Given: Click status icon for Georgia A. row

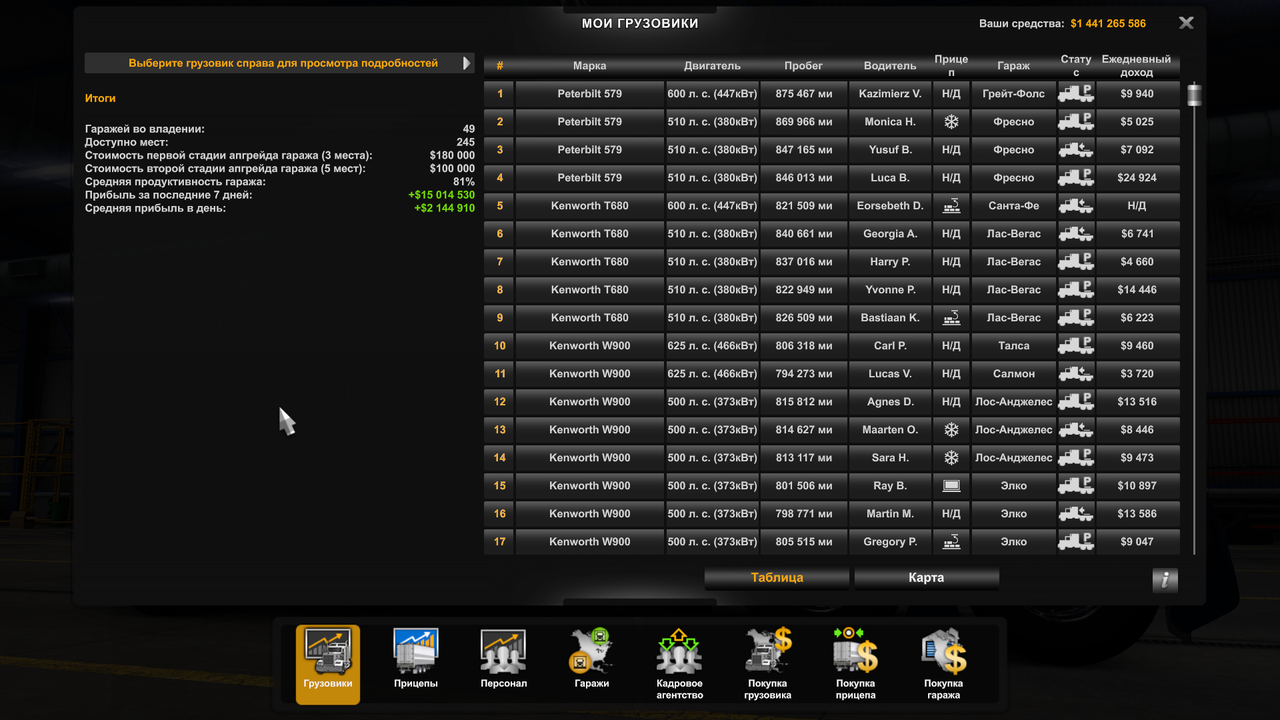Looking at the screenshot, I should [1076, 233].
